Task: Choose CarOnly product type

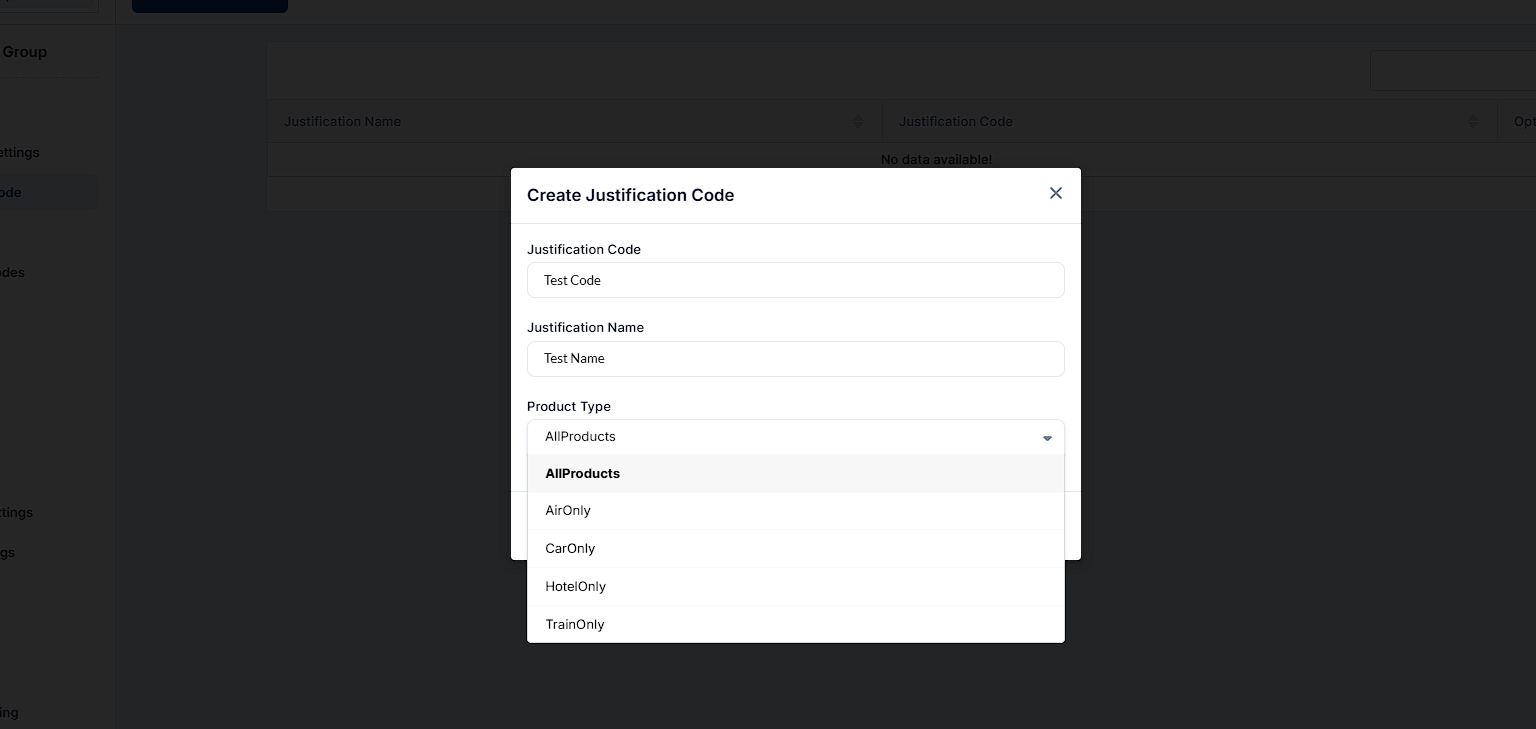Action: [795, 549]
